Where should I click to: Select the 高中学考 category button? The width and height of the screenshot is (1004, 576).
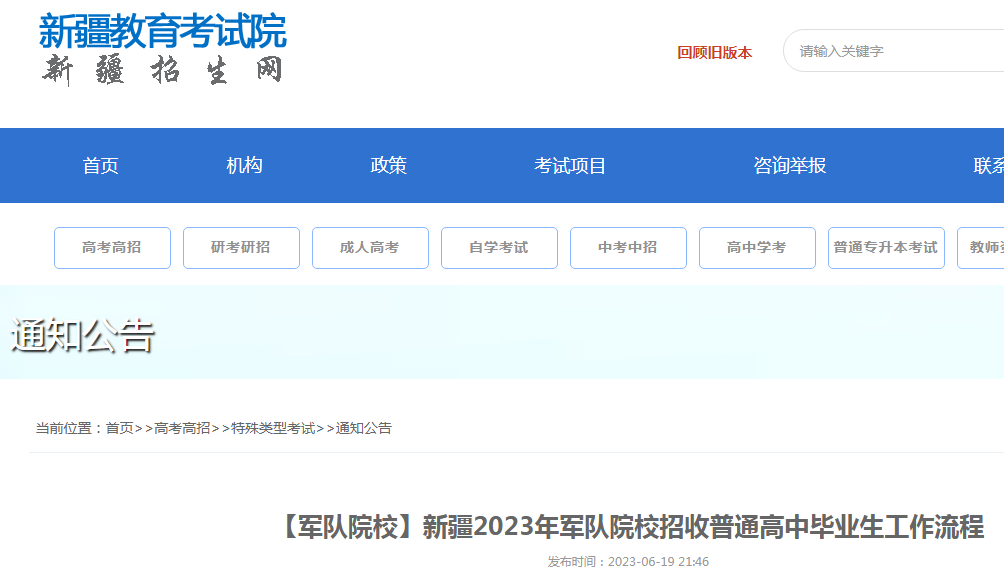[757, 248]
